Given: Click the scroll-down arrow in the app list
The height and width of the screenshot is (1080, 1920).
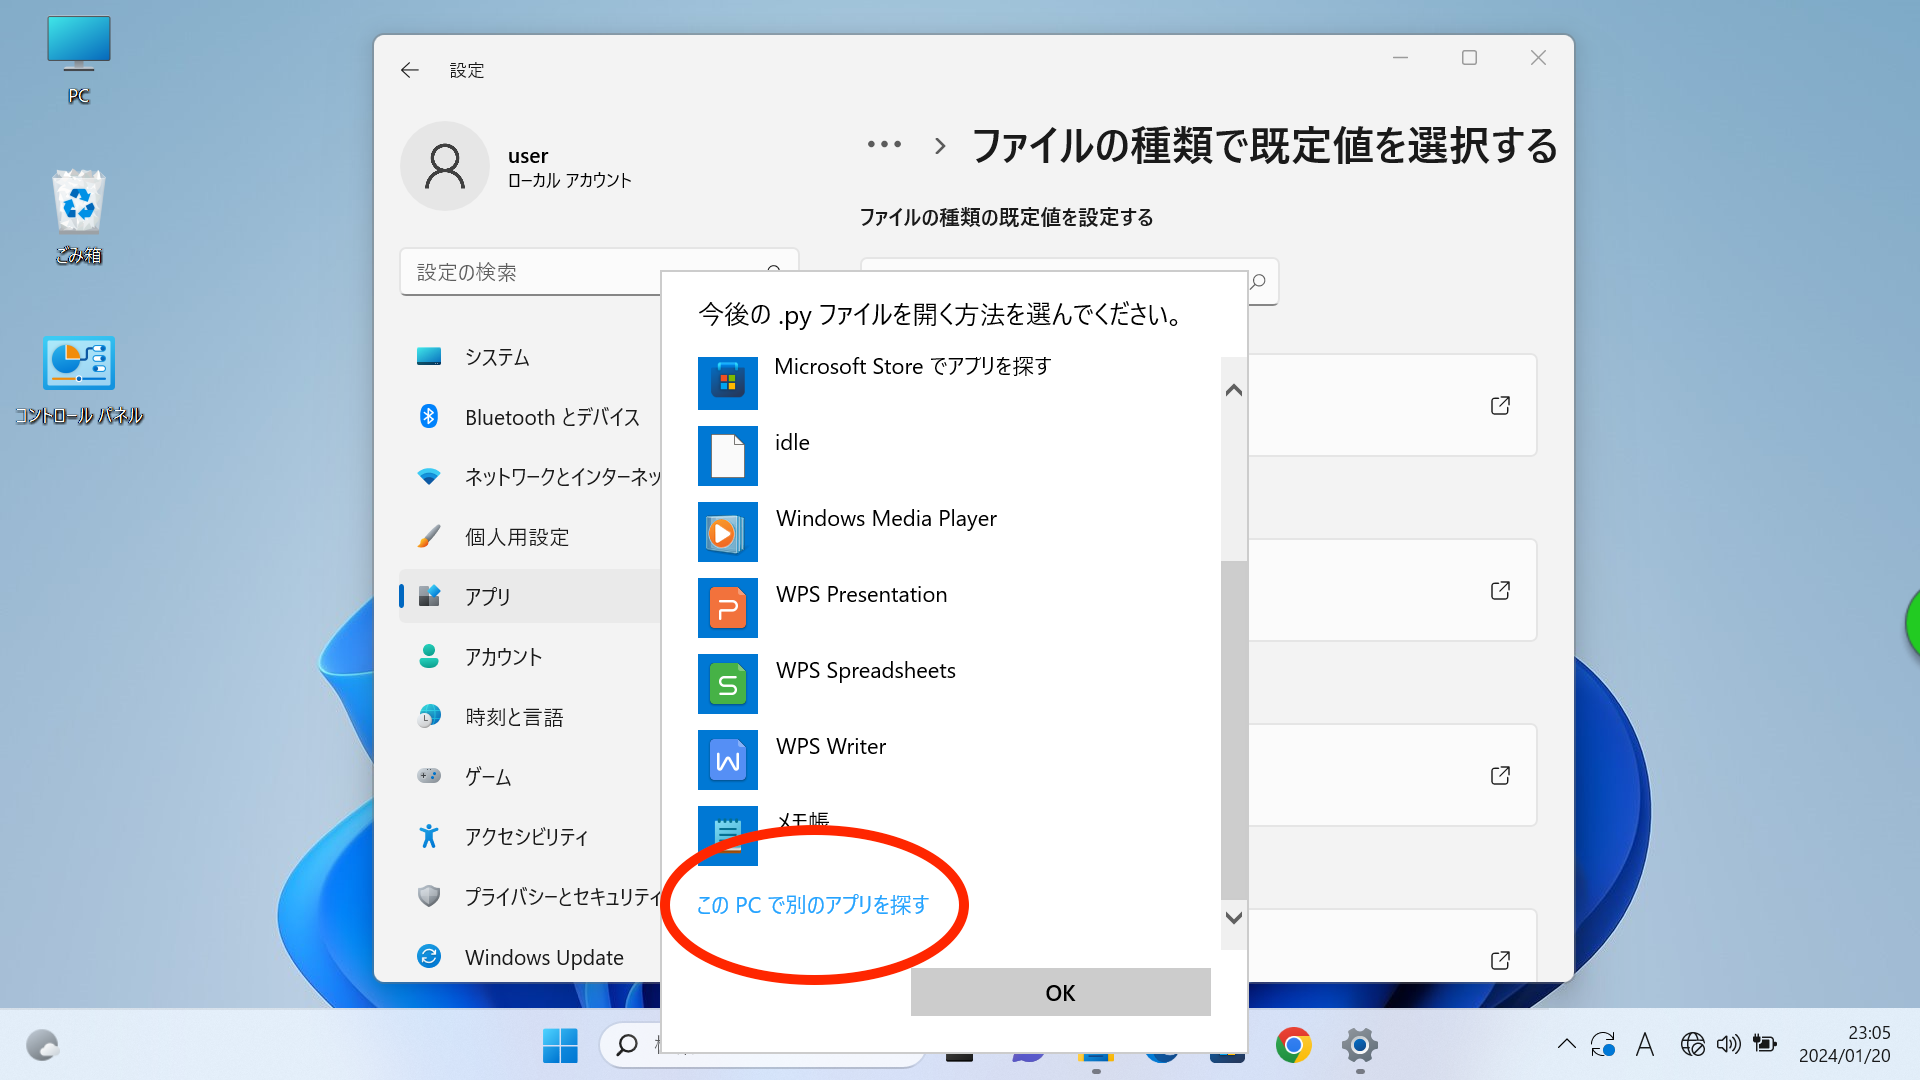Looking at the screenshot, I should 1233,917.
